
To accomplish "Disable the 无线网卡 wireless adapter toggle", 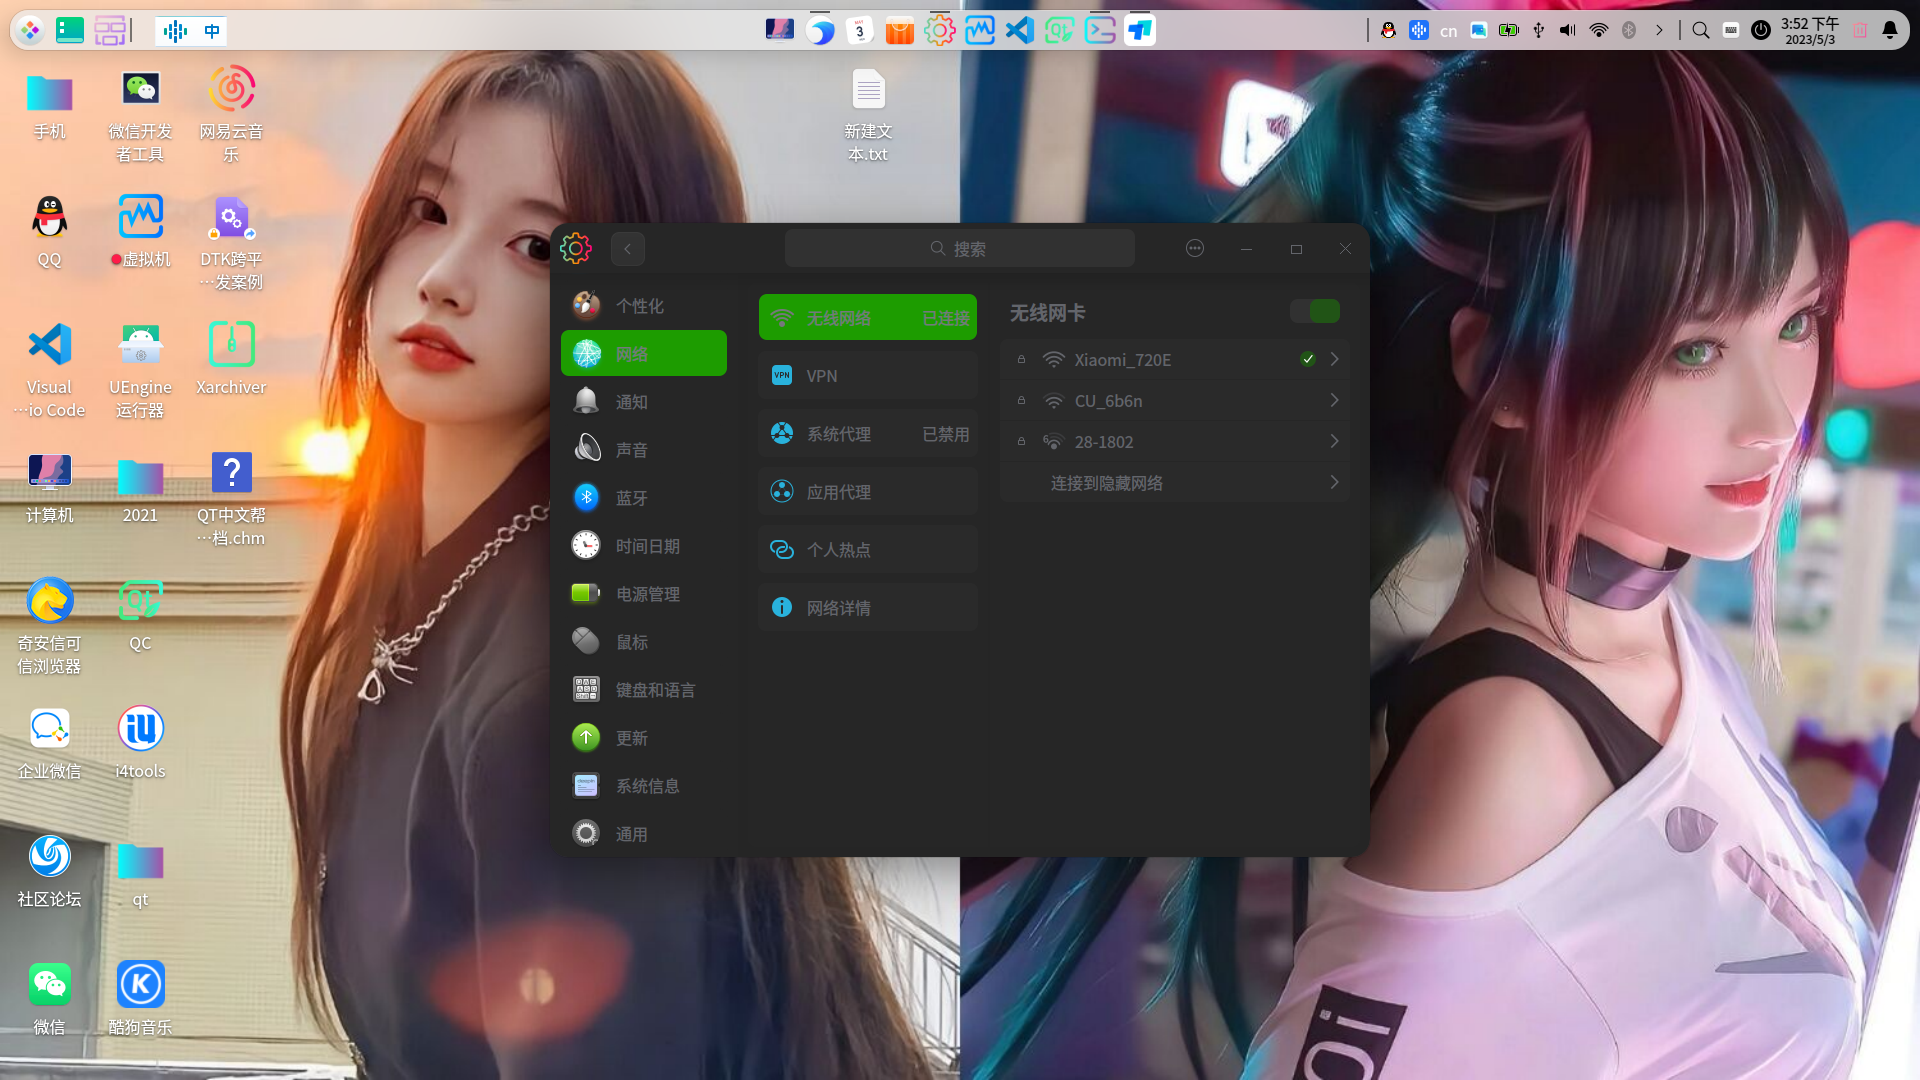I will [1314, 311].
